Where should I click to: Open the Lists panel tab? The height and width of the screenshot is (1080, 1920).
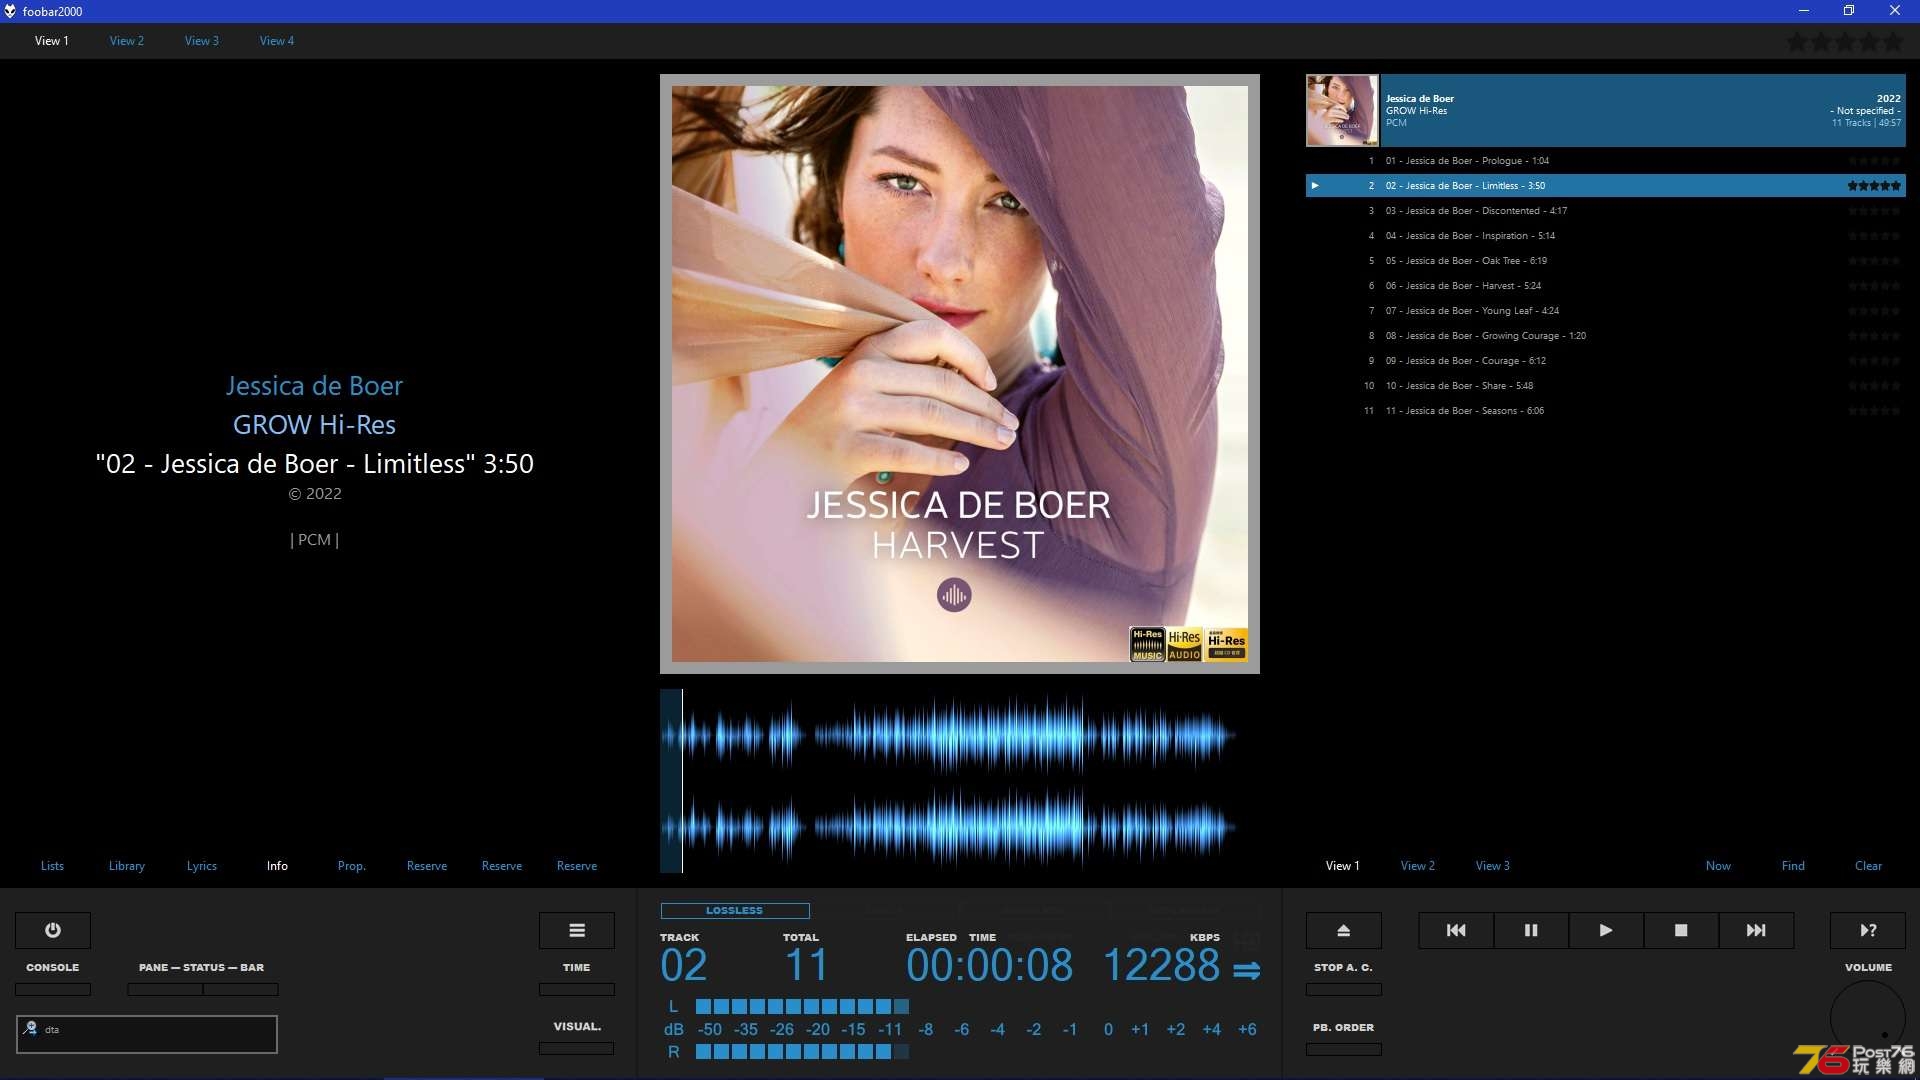(x=52, y=866)
